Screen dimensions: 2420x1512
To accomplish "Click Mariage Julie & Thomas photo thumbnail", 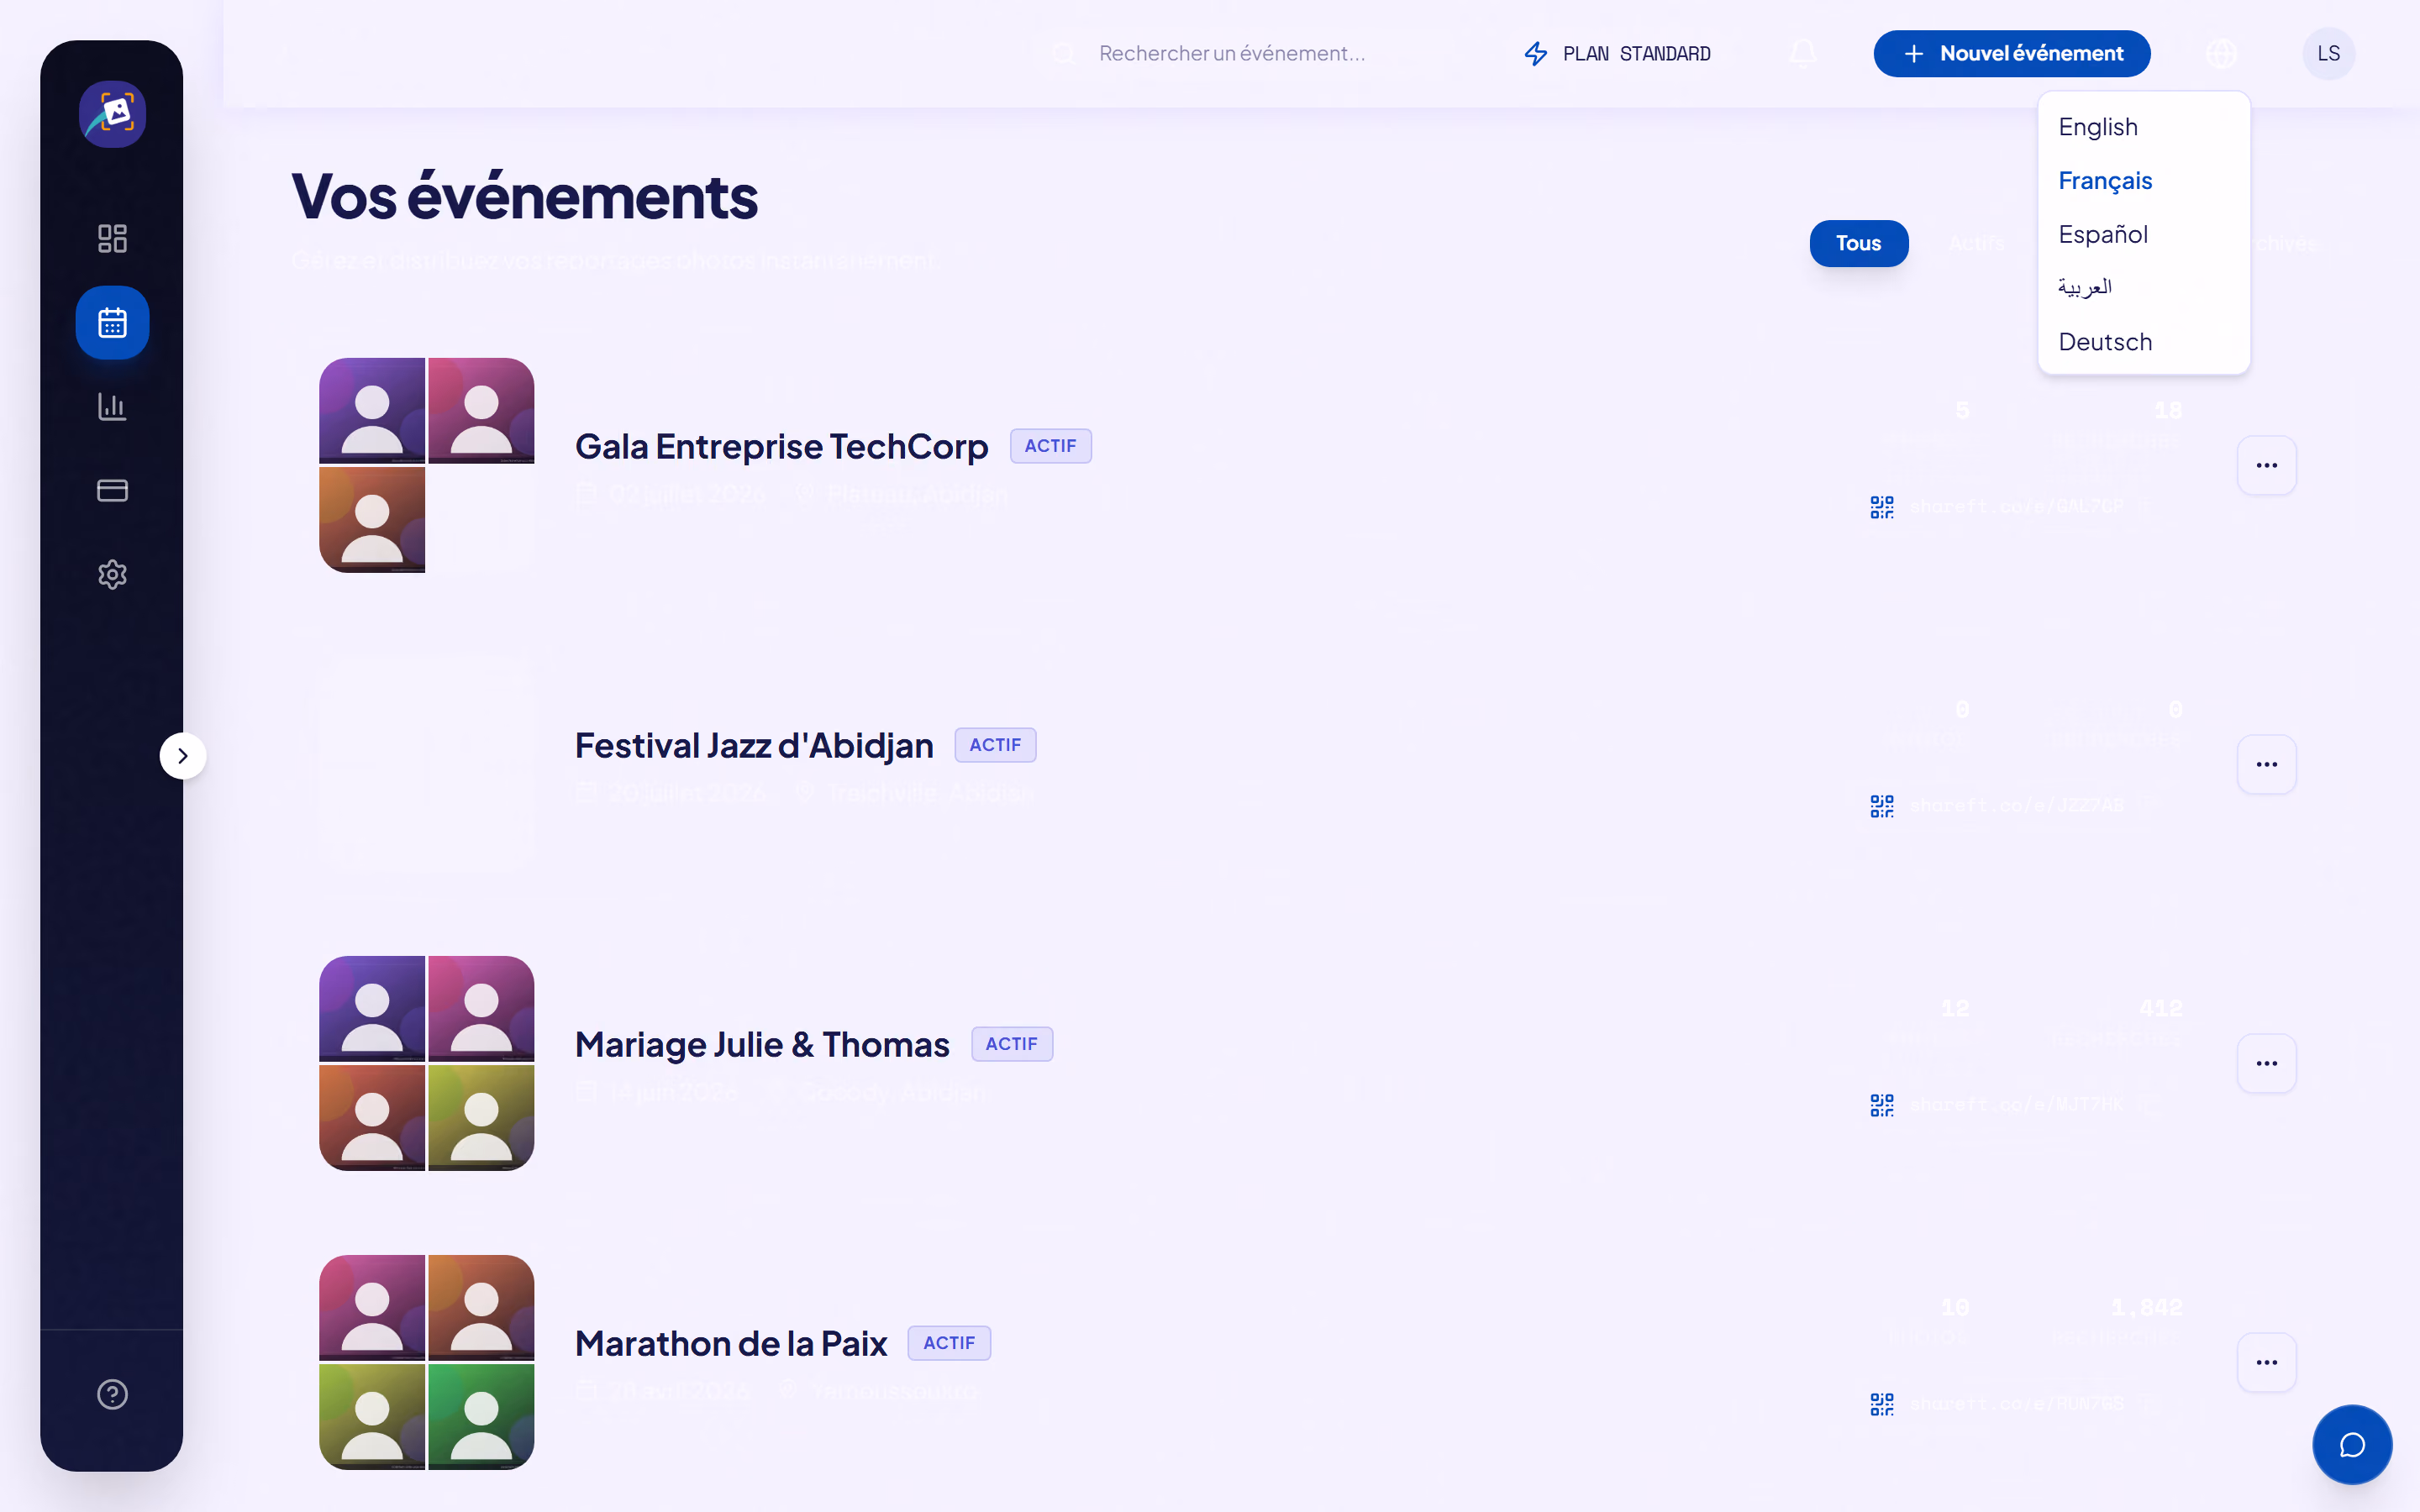I will [x=426, y=1063].
